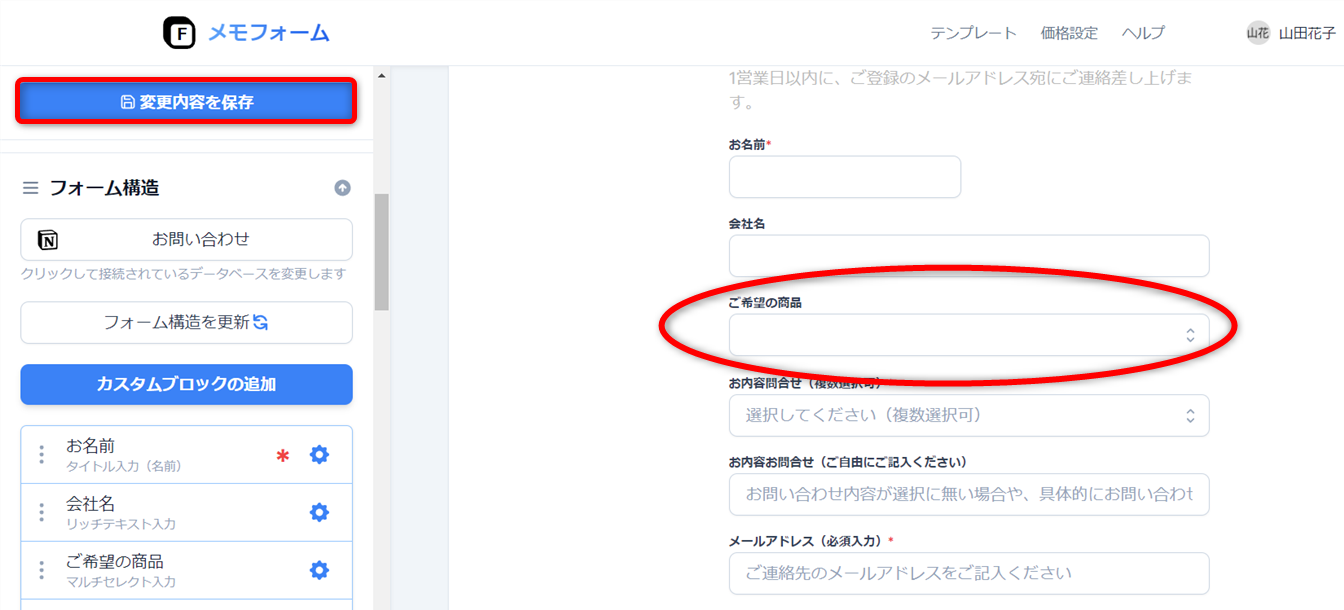
Task: Collapse the フォーム構造 section arrow
Action: pyautogui.click(x=342, y=188)
